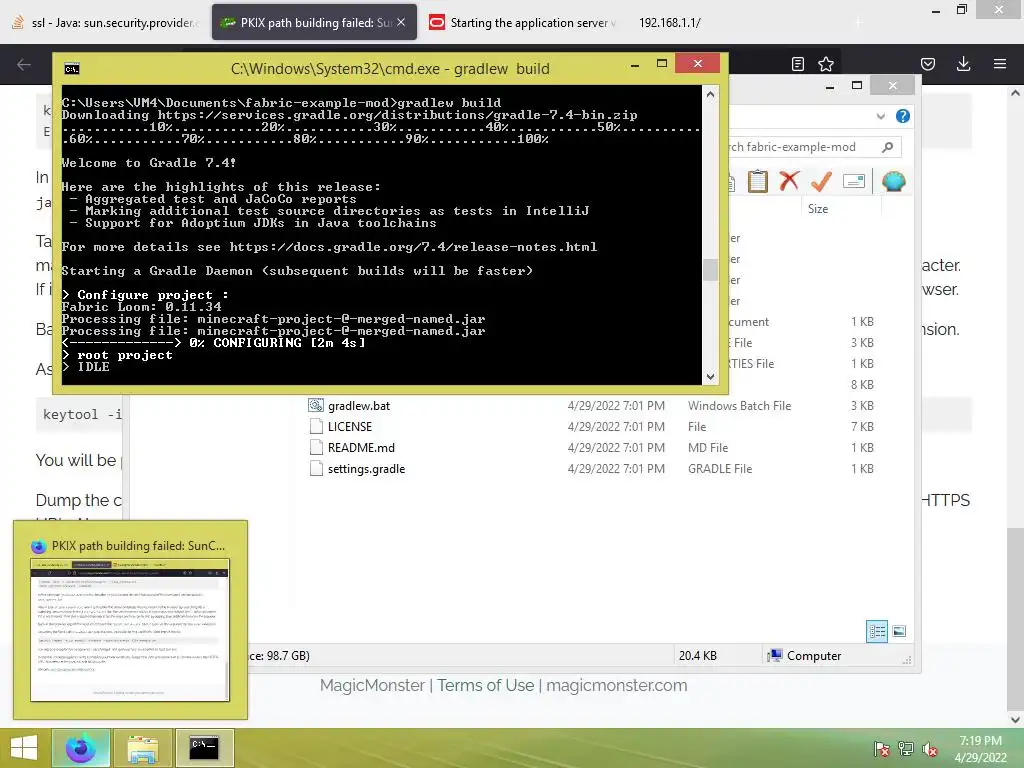
Task: Click the gradlew.bat file icon
Action: [316, 406]
